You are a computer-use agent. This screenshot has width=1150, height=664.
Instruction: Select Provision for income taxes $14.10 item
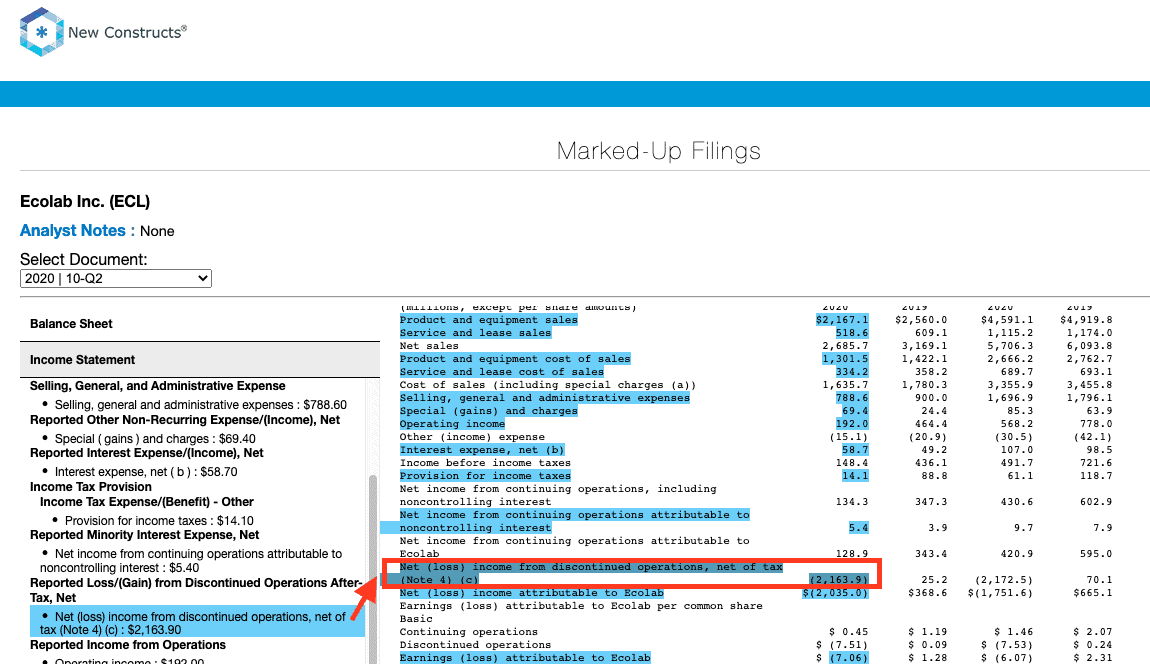click(159, 521)
